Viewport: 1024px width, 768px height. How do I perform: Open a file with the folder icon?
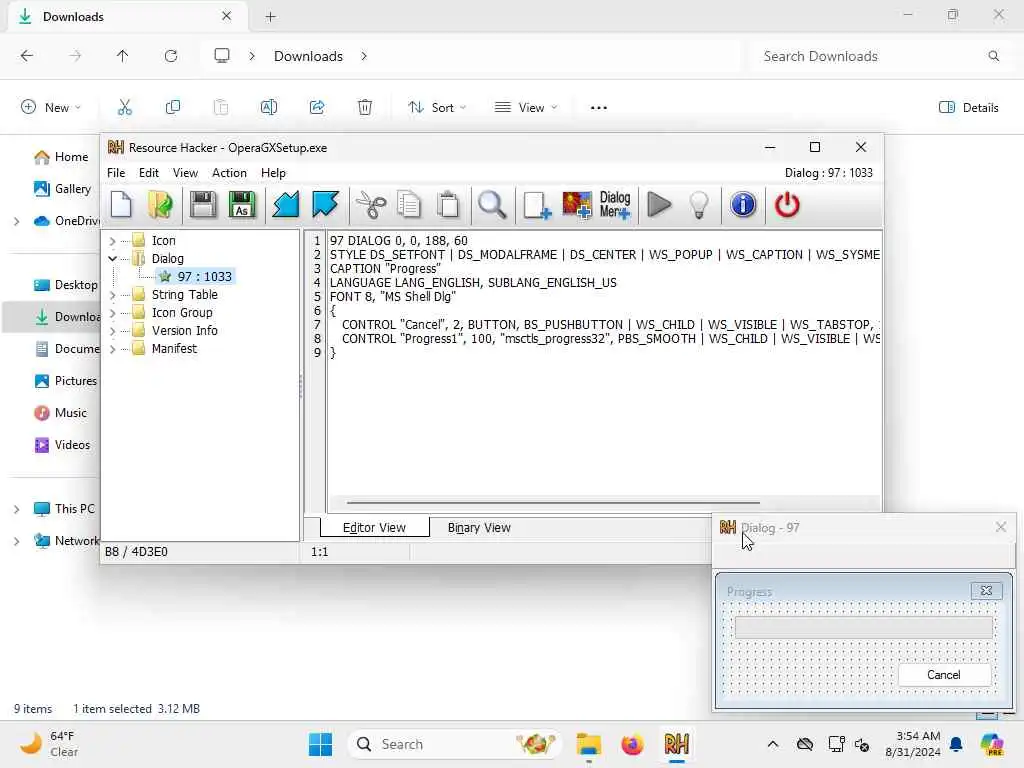[160, 205]
